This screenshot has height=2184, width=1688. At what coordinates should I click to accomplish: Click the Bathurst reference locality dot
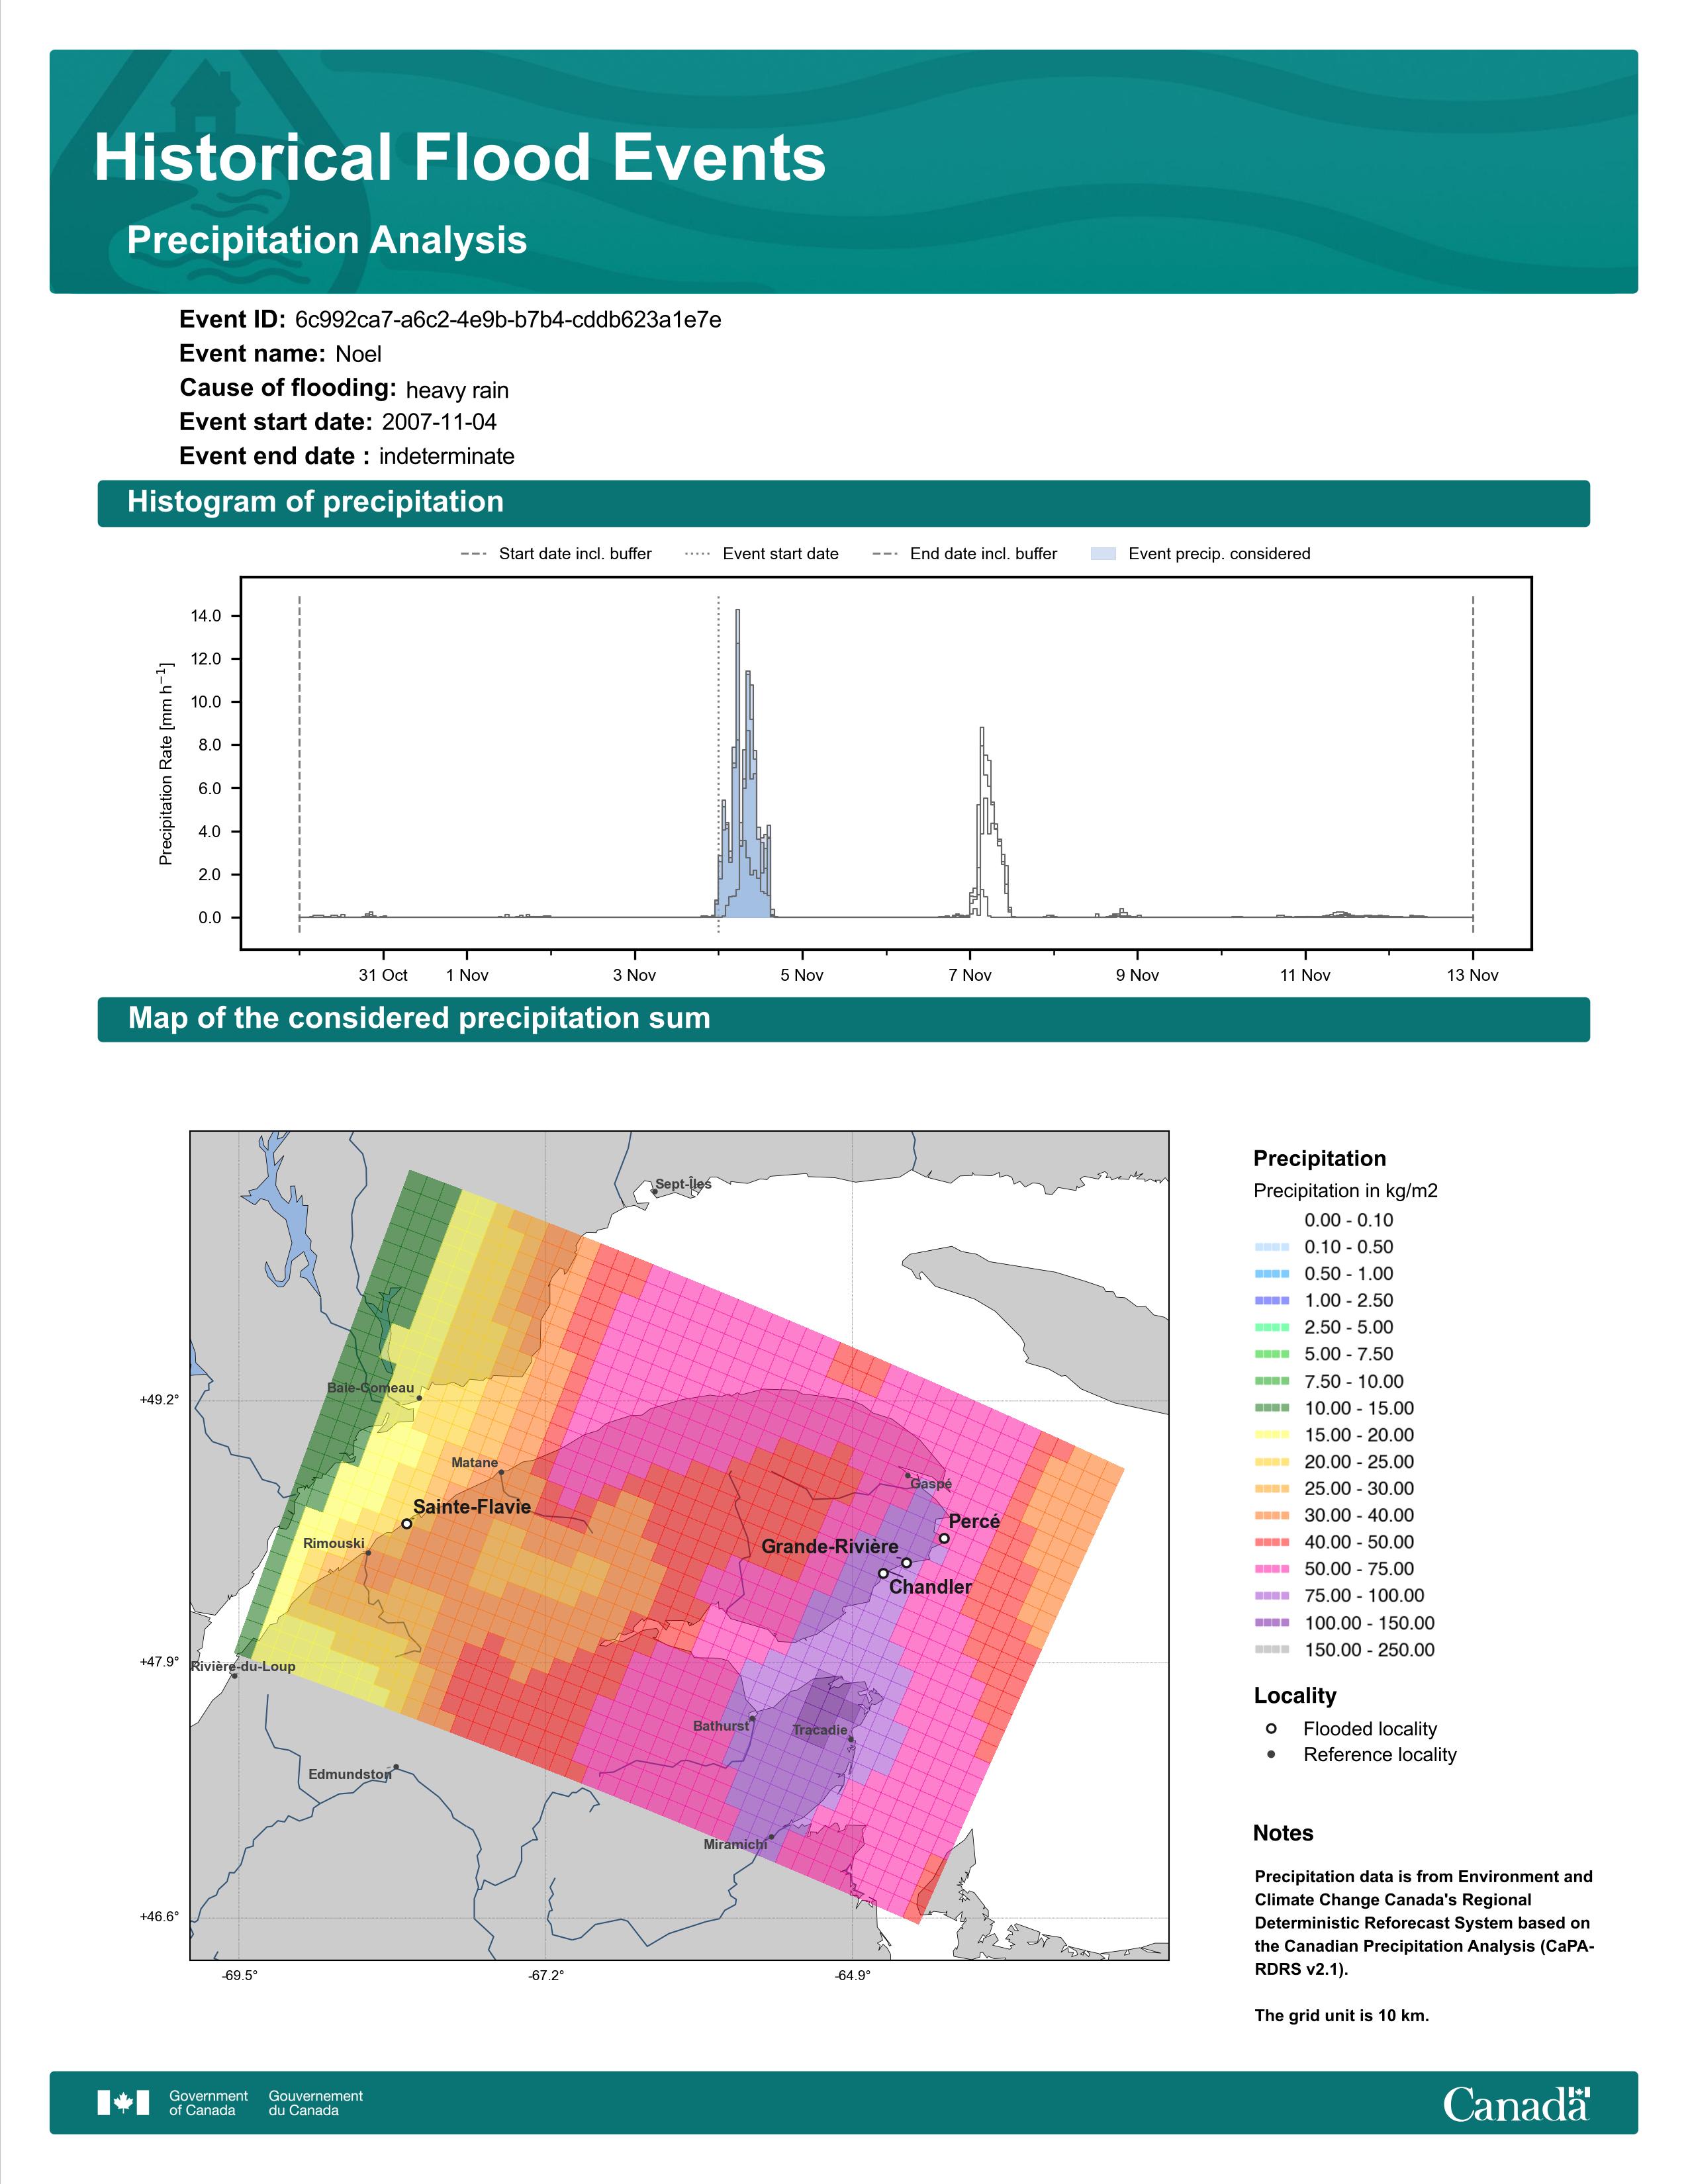point(752,1719)
